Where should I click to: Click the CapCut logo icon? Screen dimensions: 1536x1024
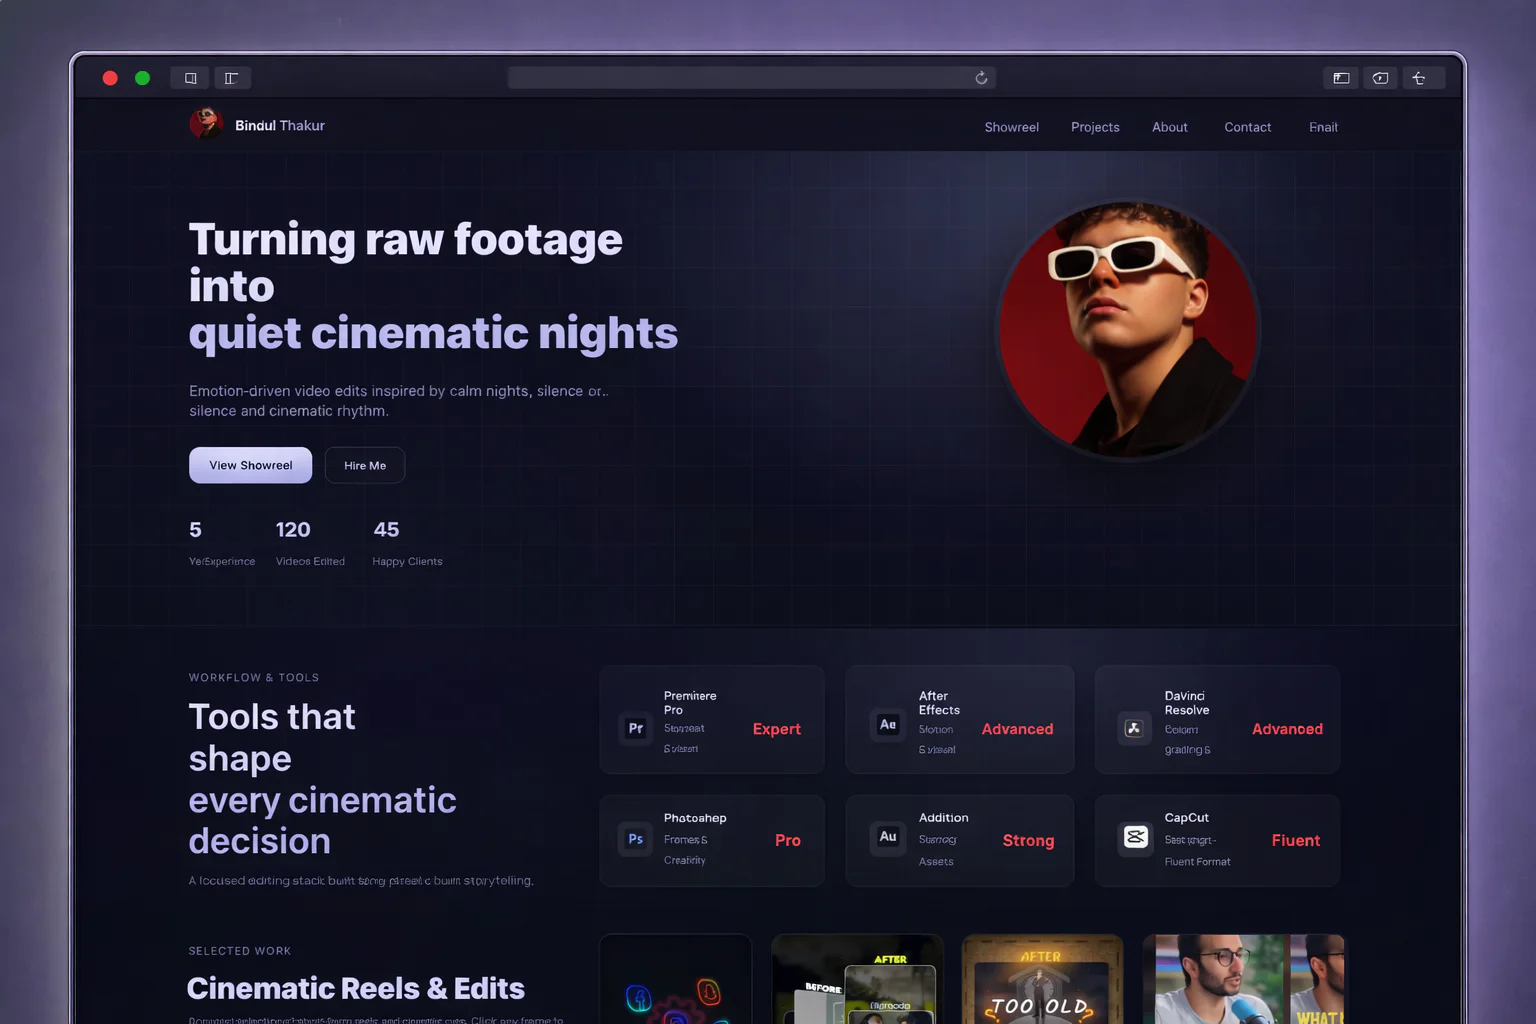point(1135,837)
